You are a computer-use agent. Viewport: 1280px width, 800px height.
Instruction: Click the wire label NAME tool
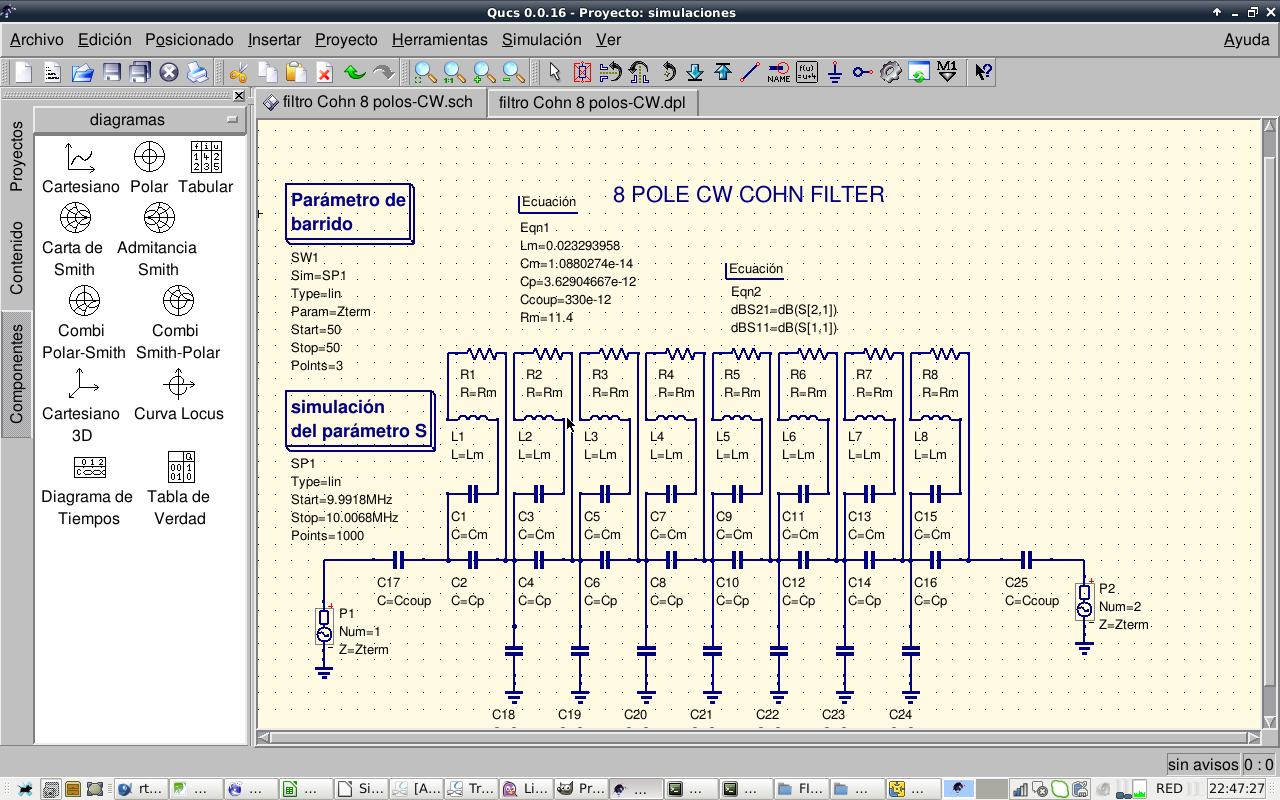(778, 72)
